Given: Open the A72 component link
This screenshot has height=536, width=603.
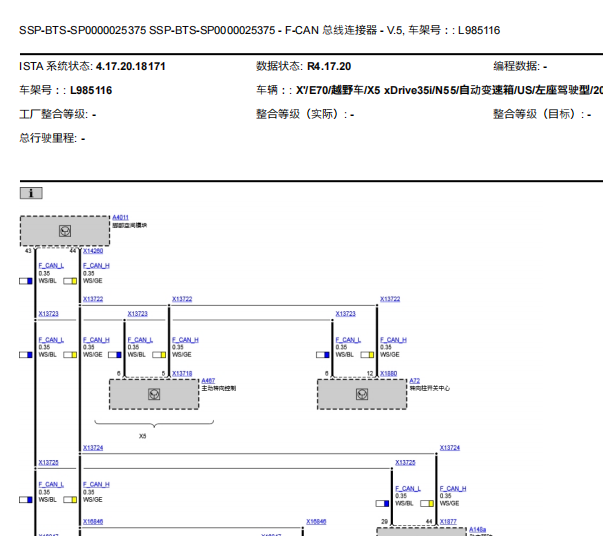Looking at the screenshot, I should [x=415, y=381].
